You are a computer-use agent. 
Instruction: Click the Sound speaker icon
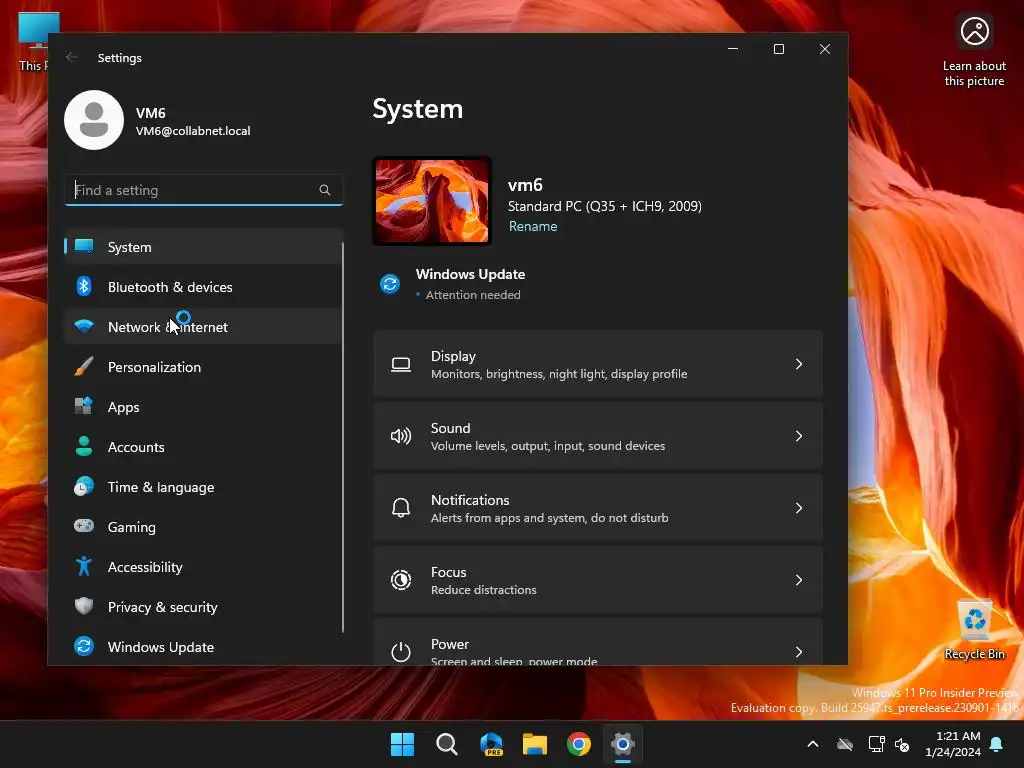[x=401, y=436]
